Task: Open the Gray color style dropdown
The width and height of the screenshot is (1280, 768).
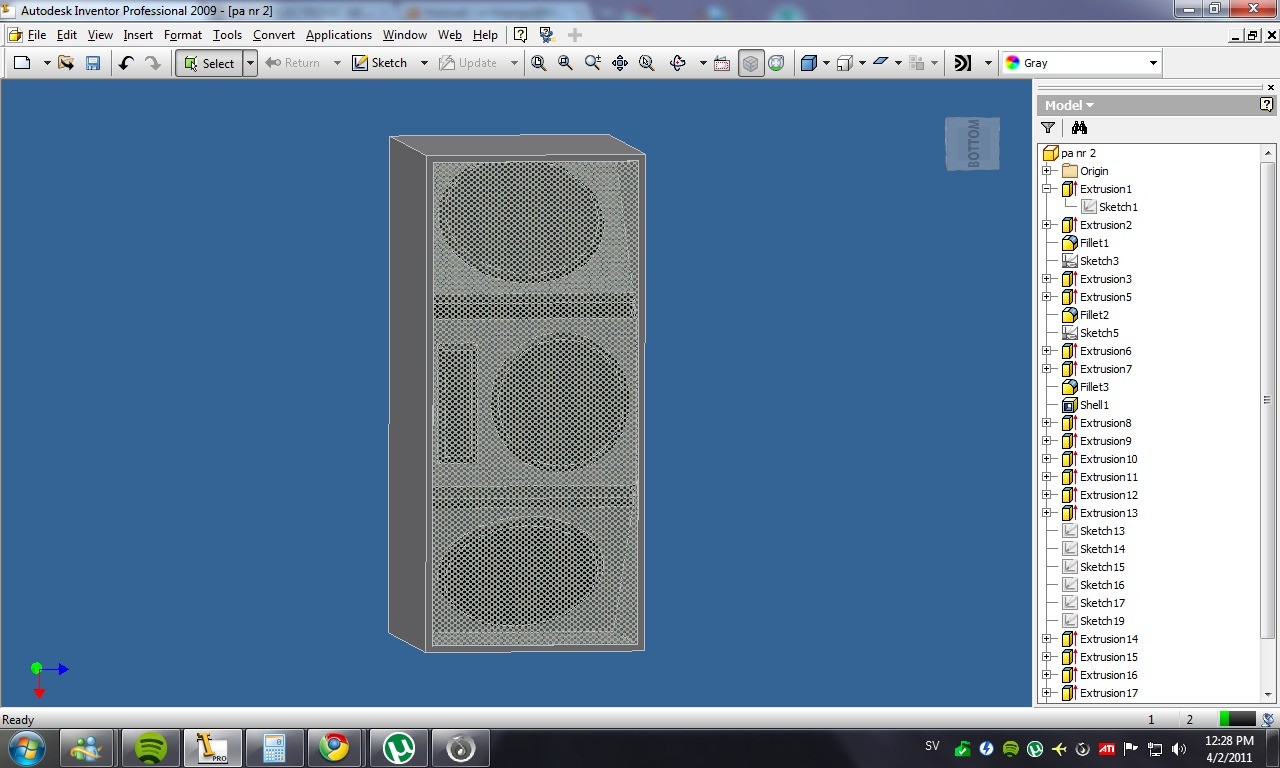Action: click(x=1082, y=63)
